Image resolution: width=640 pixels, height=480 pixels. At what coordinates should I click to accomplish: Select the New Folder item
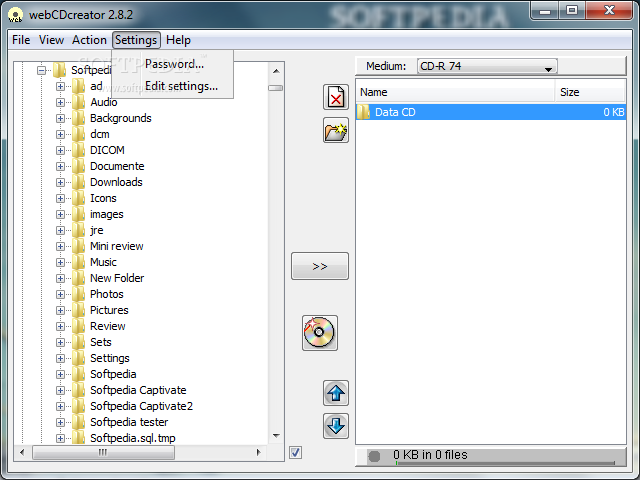point(117,278)
